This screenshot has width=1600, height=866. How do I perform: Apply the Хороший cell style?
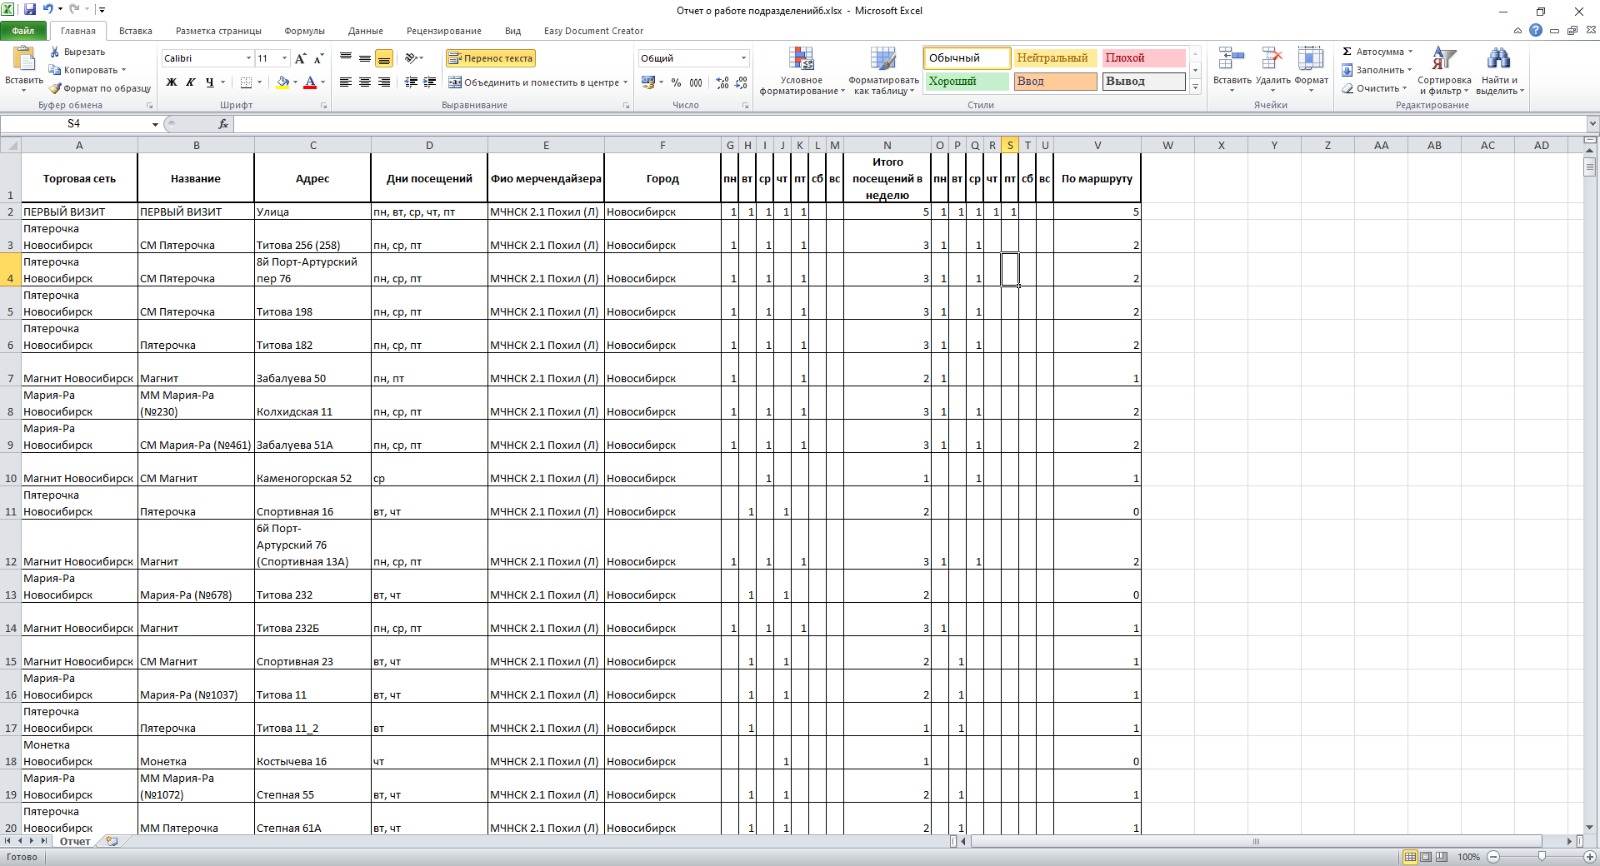[966, 81]
